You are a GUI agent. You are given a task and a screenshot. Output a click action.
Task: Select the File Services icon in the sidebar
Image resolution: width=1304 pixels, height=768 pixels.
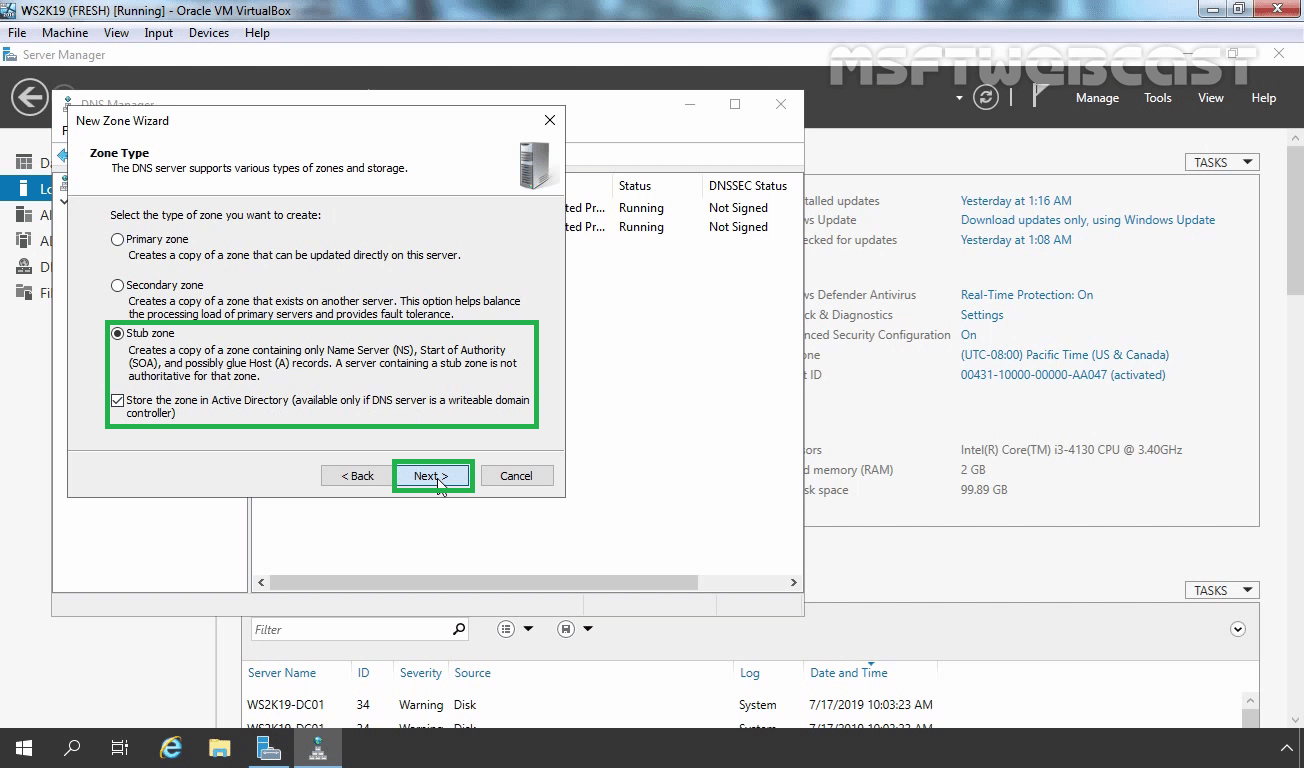click(24, 293)
